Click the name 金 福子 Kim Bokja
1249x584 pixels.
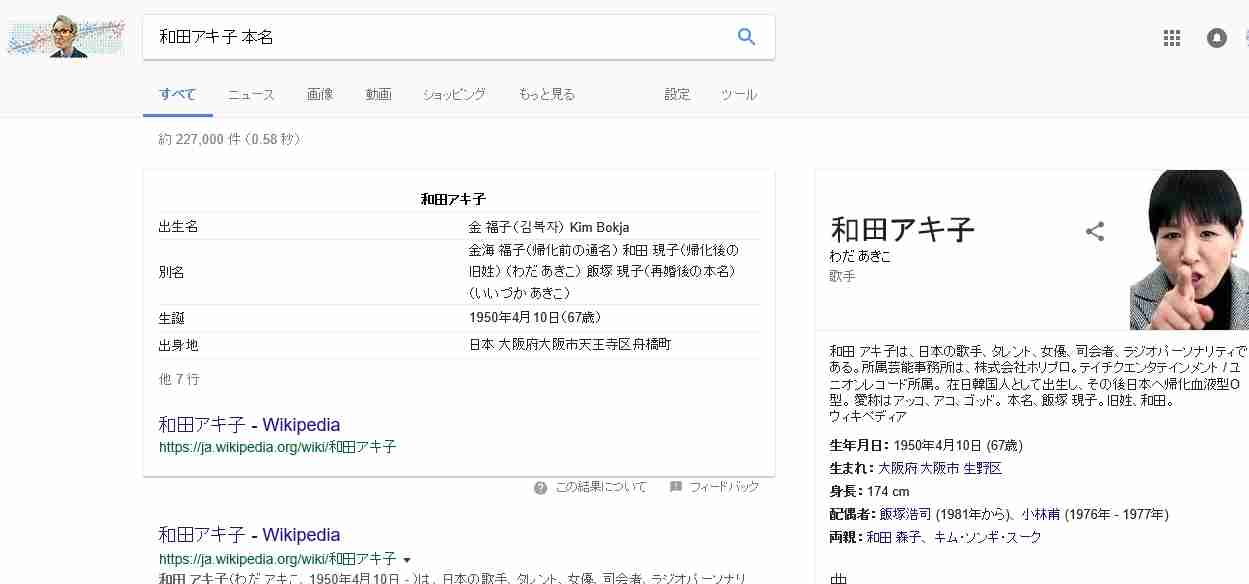coord(549,227)
